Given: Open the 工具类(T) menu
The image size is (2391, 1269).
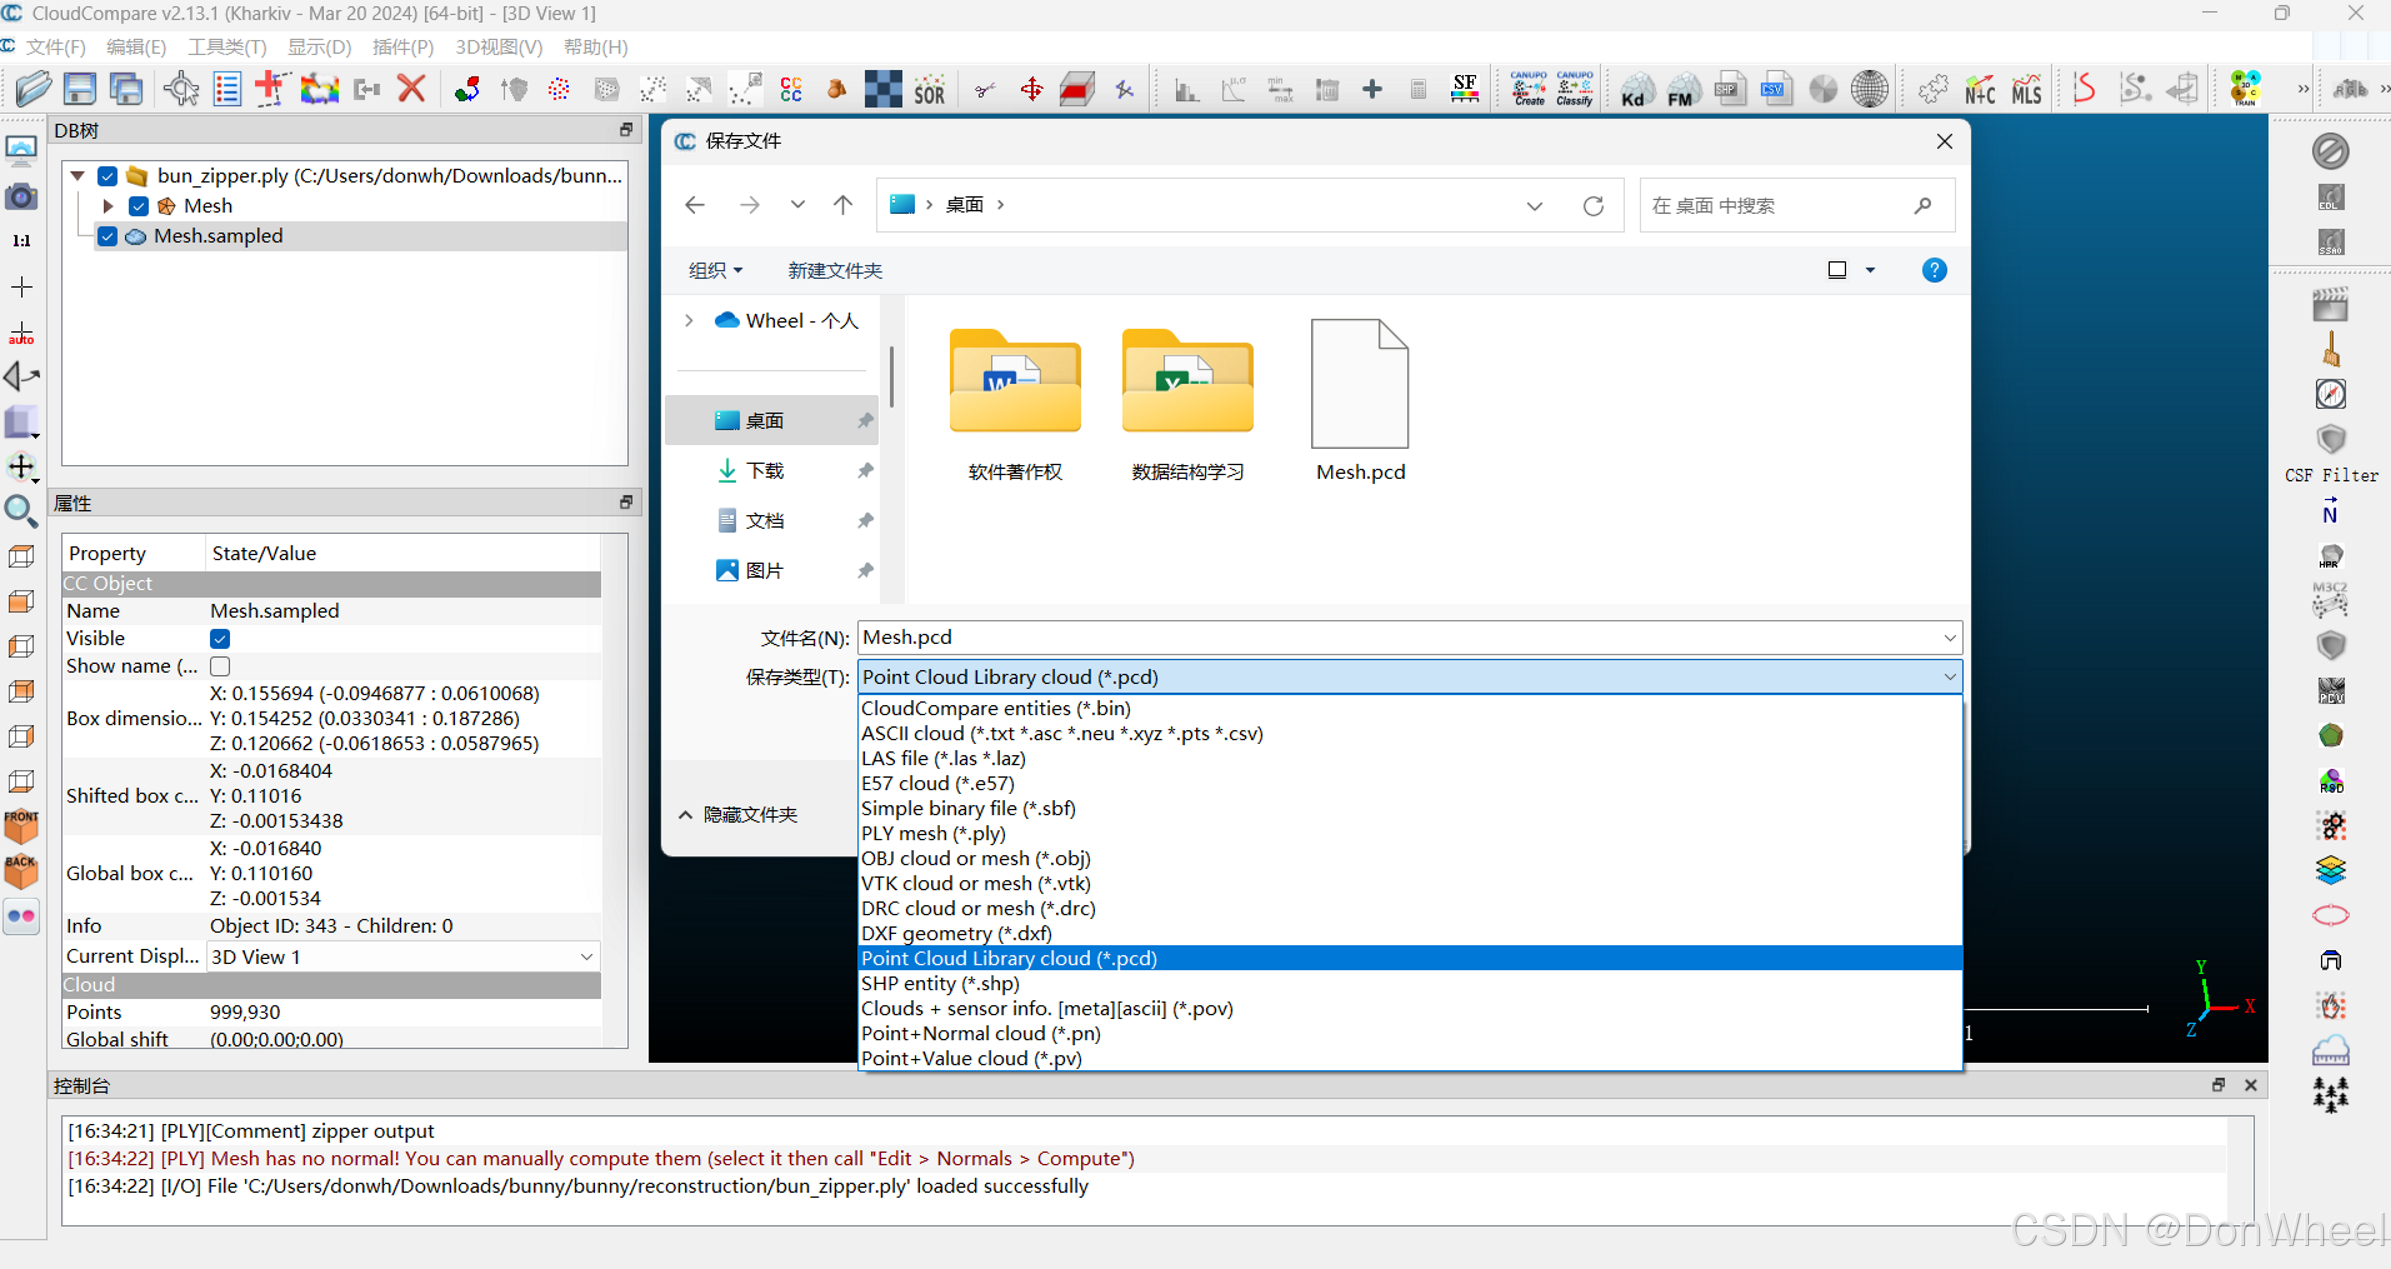Looking at the screenshot, I should click(x=226, y=47).
